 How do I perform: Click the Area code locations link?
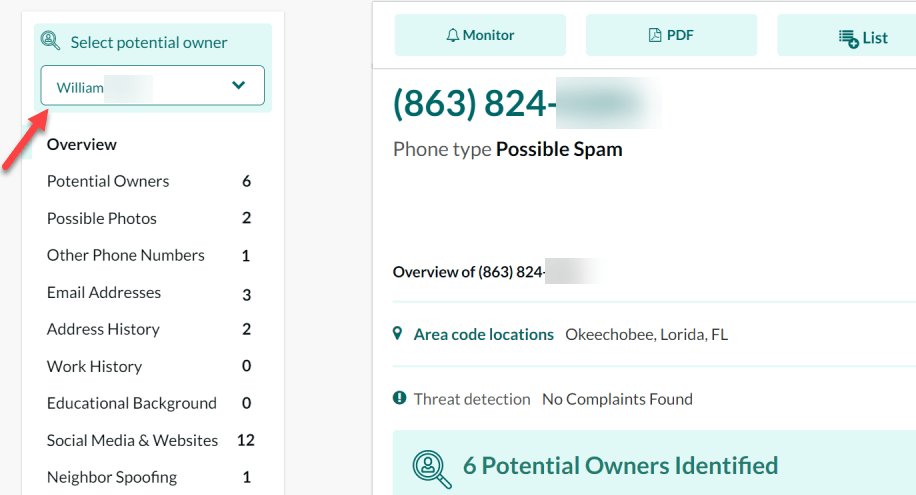pyautogui.click(x=484, y=334)
